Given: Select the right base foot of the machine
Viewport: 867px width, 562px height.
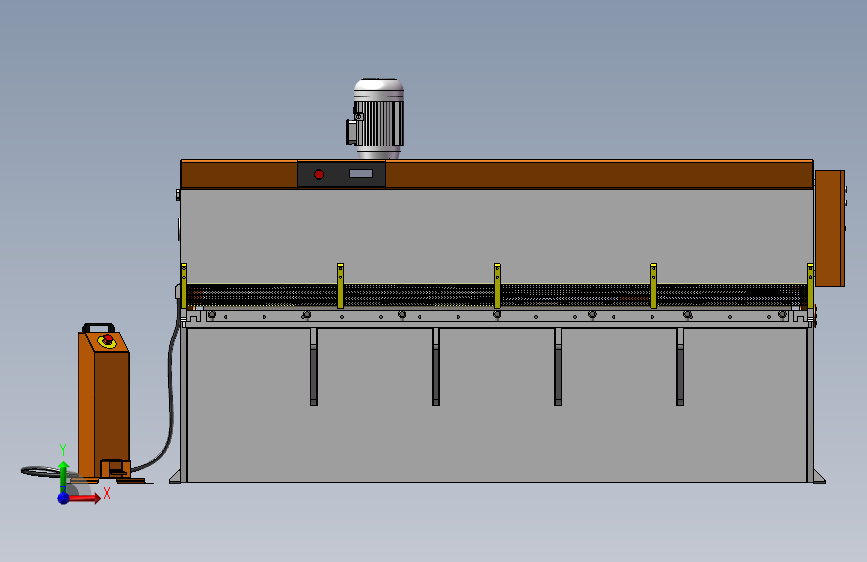Looking at the screenshot, I should click(818, 477).
